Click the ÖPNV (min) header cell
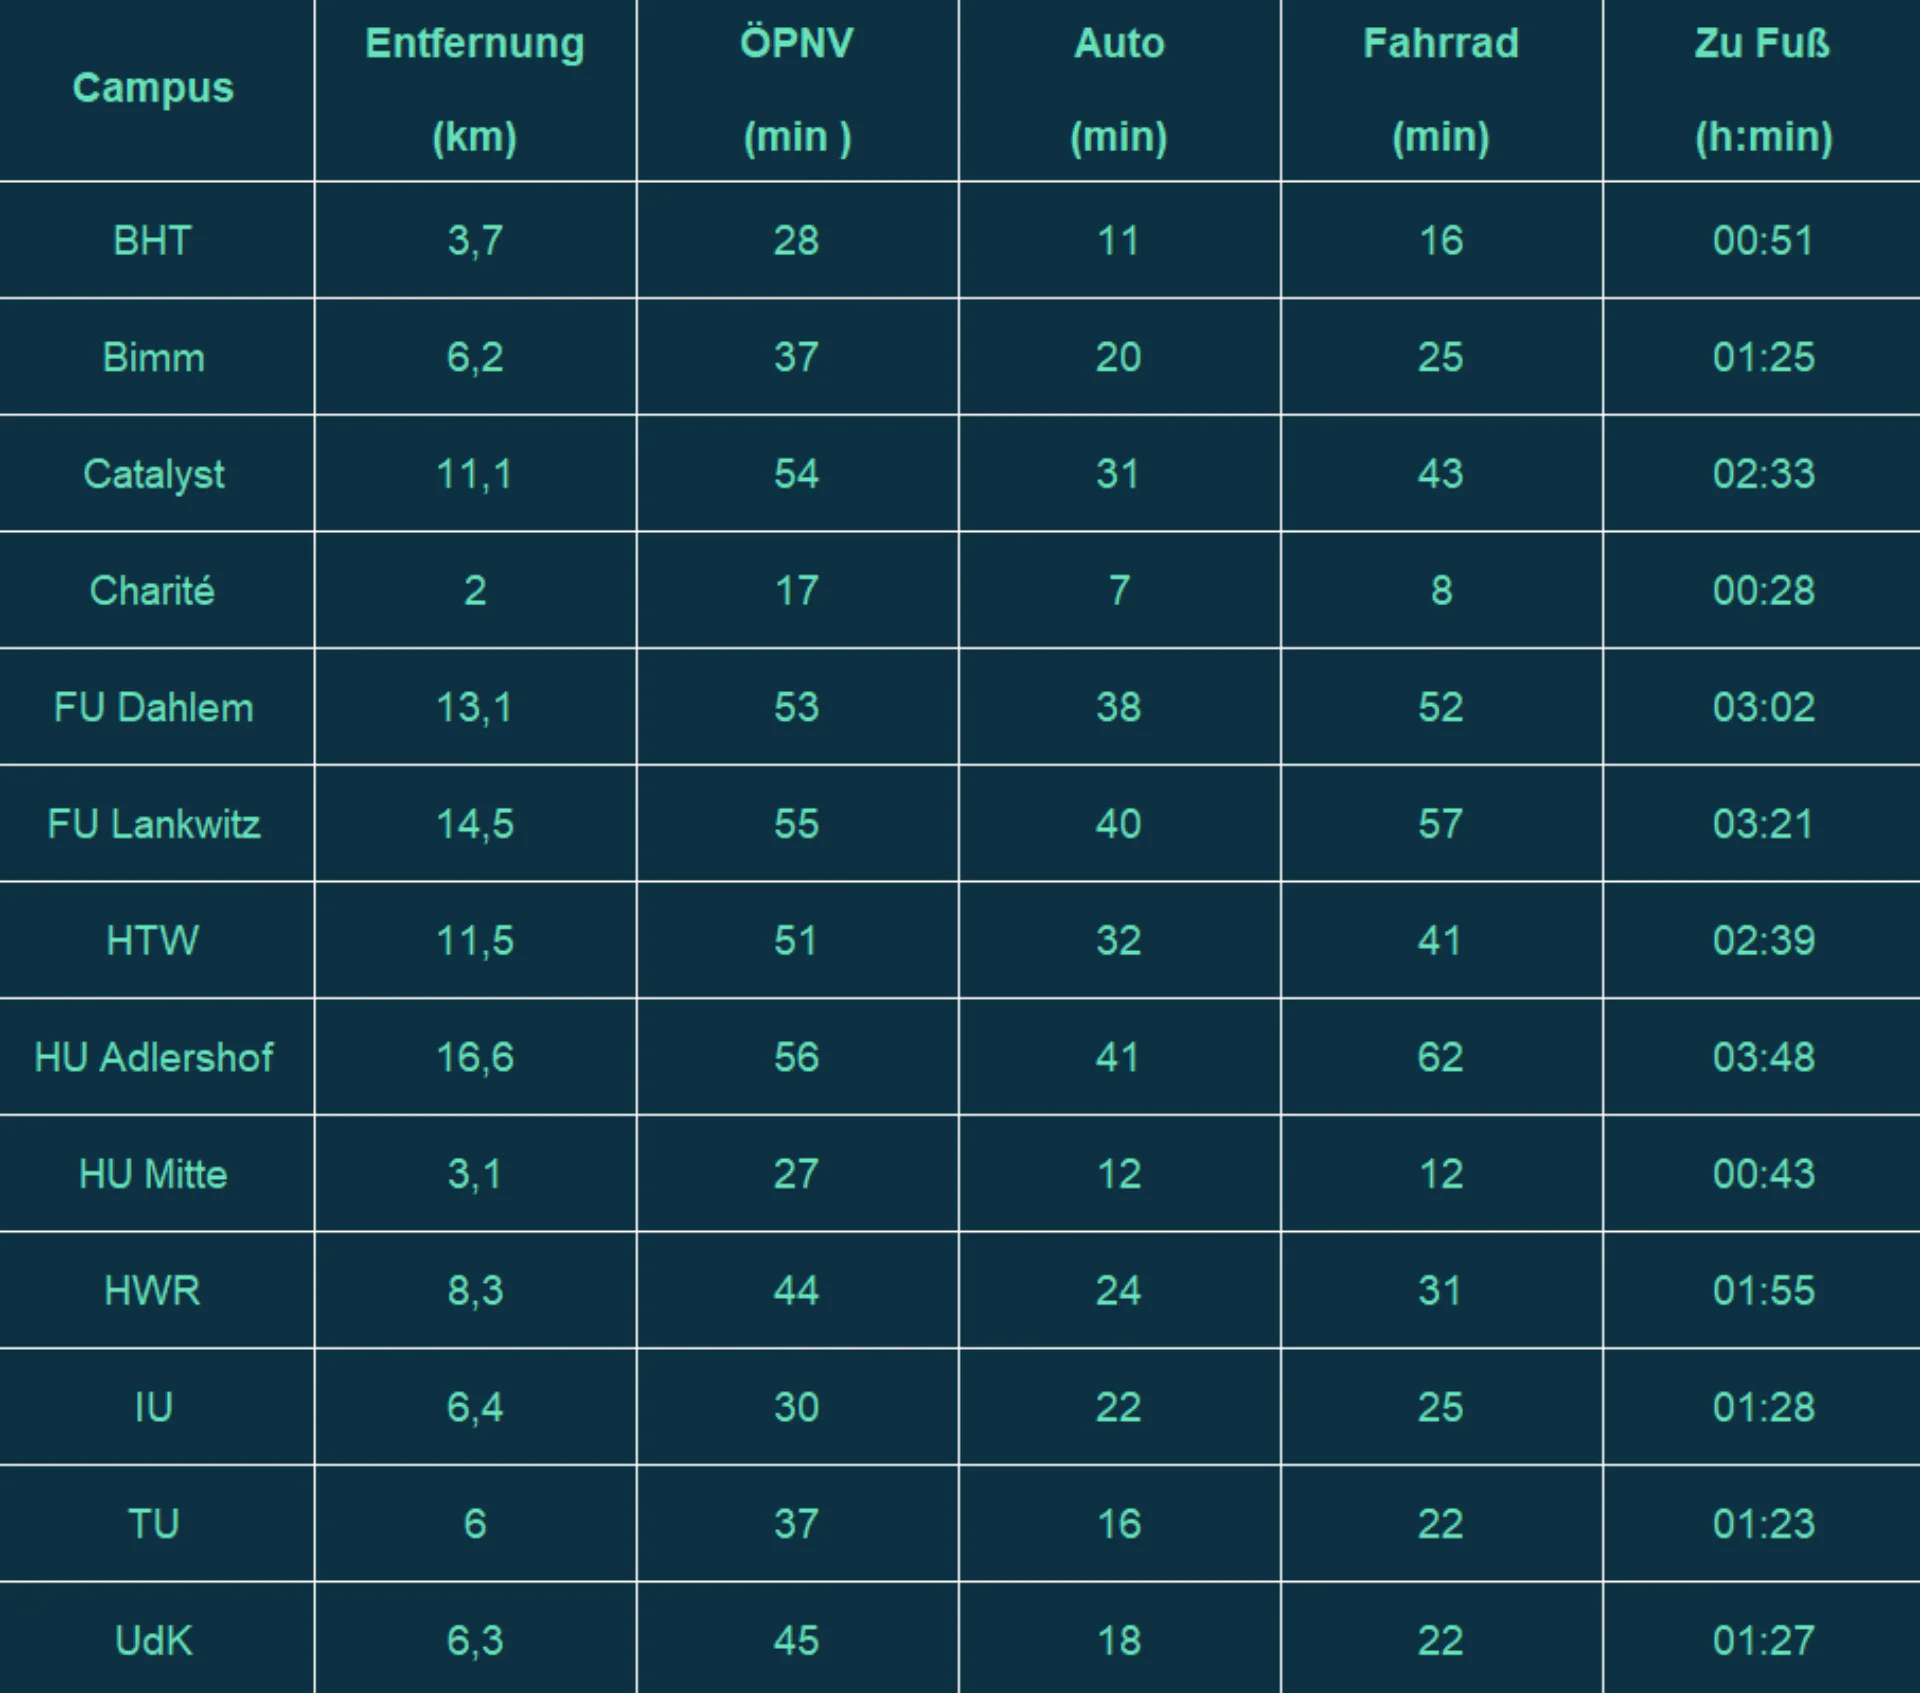The image size is (1920, 1693). (797, 89)
